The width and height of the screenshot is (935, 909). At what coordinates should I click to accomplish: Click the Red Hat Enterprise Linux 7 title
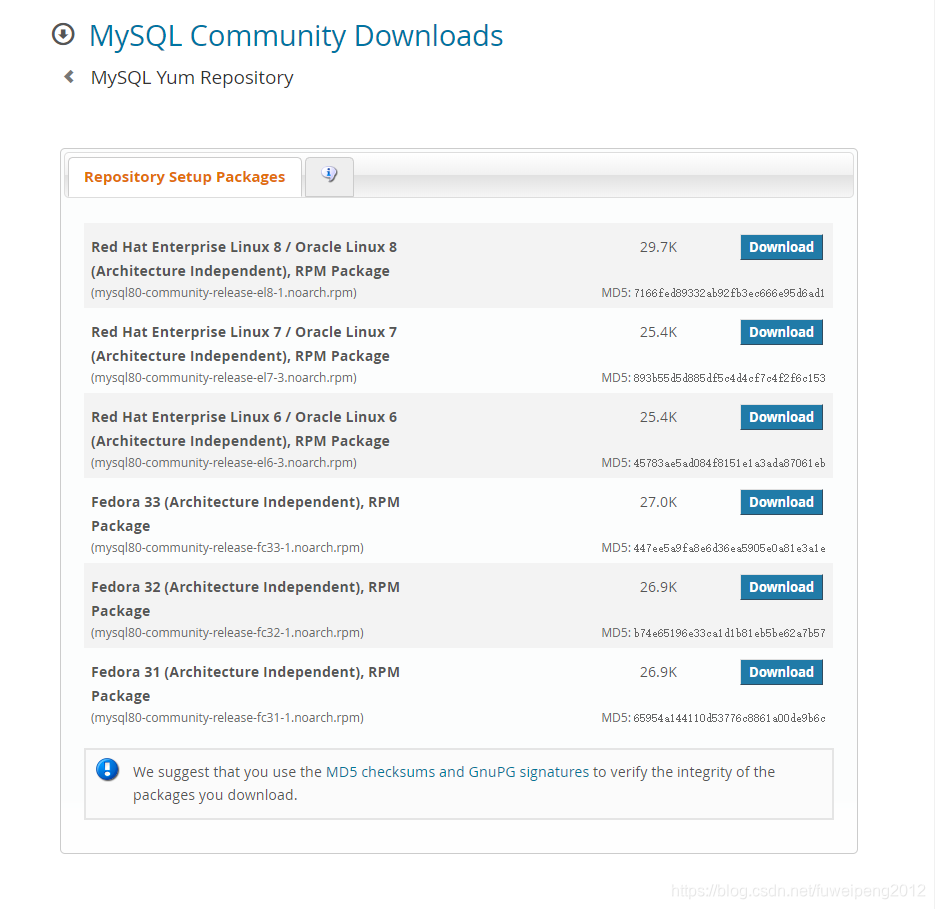(x=244, y=344)
